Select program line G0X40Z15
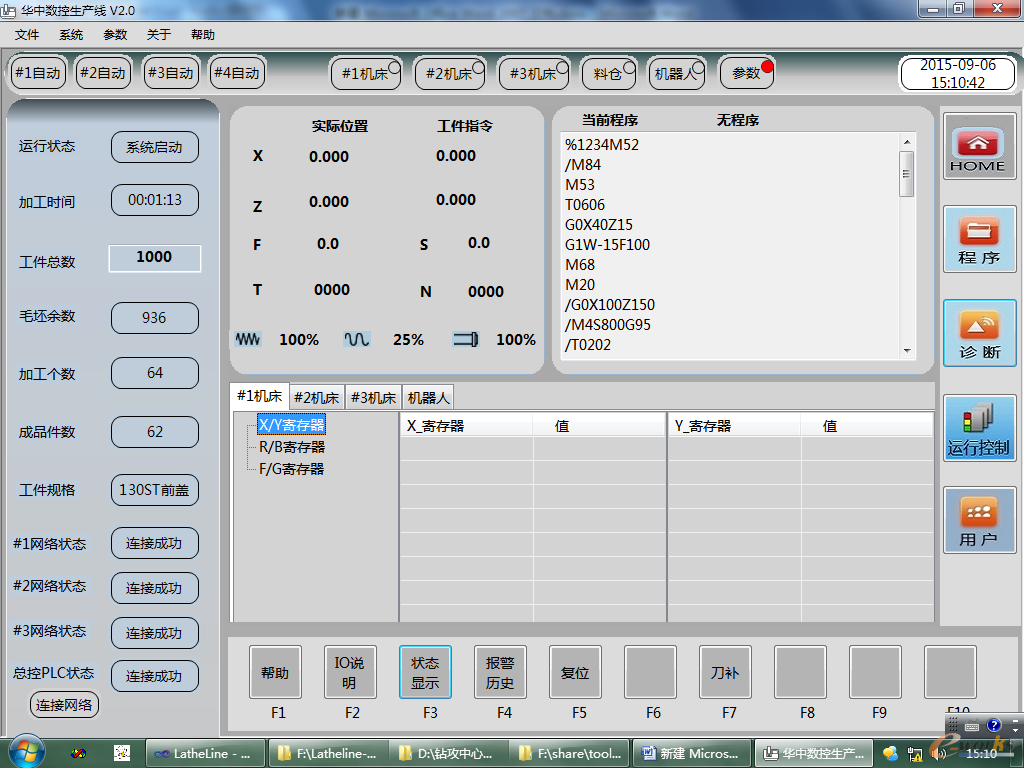Image resolution: width=1024 pixels, height=768 pixels. tap(599, 225)
